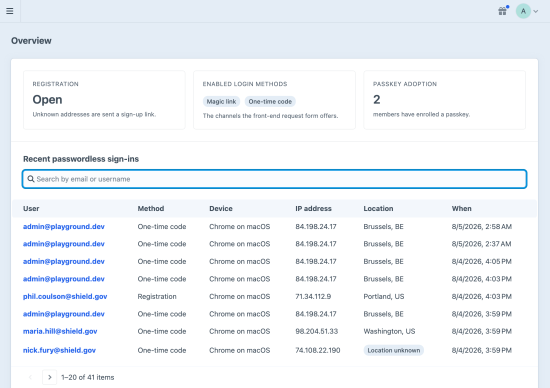Open the gift what's-new icon

click(x=502, y=11)
